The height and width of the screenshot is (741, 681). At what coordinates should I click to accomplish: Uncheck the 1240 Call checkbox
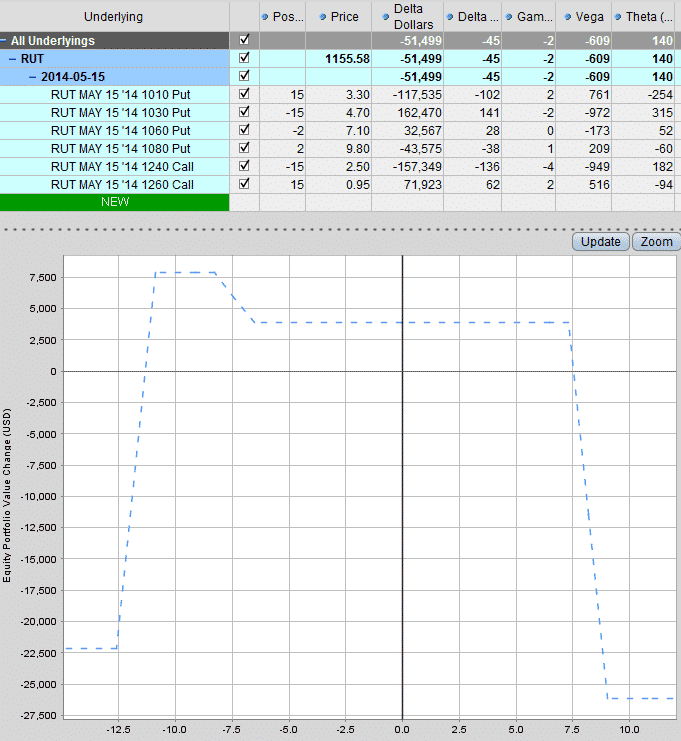pyautogui.click(x=244, y=165)
